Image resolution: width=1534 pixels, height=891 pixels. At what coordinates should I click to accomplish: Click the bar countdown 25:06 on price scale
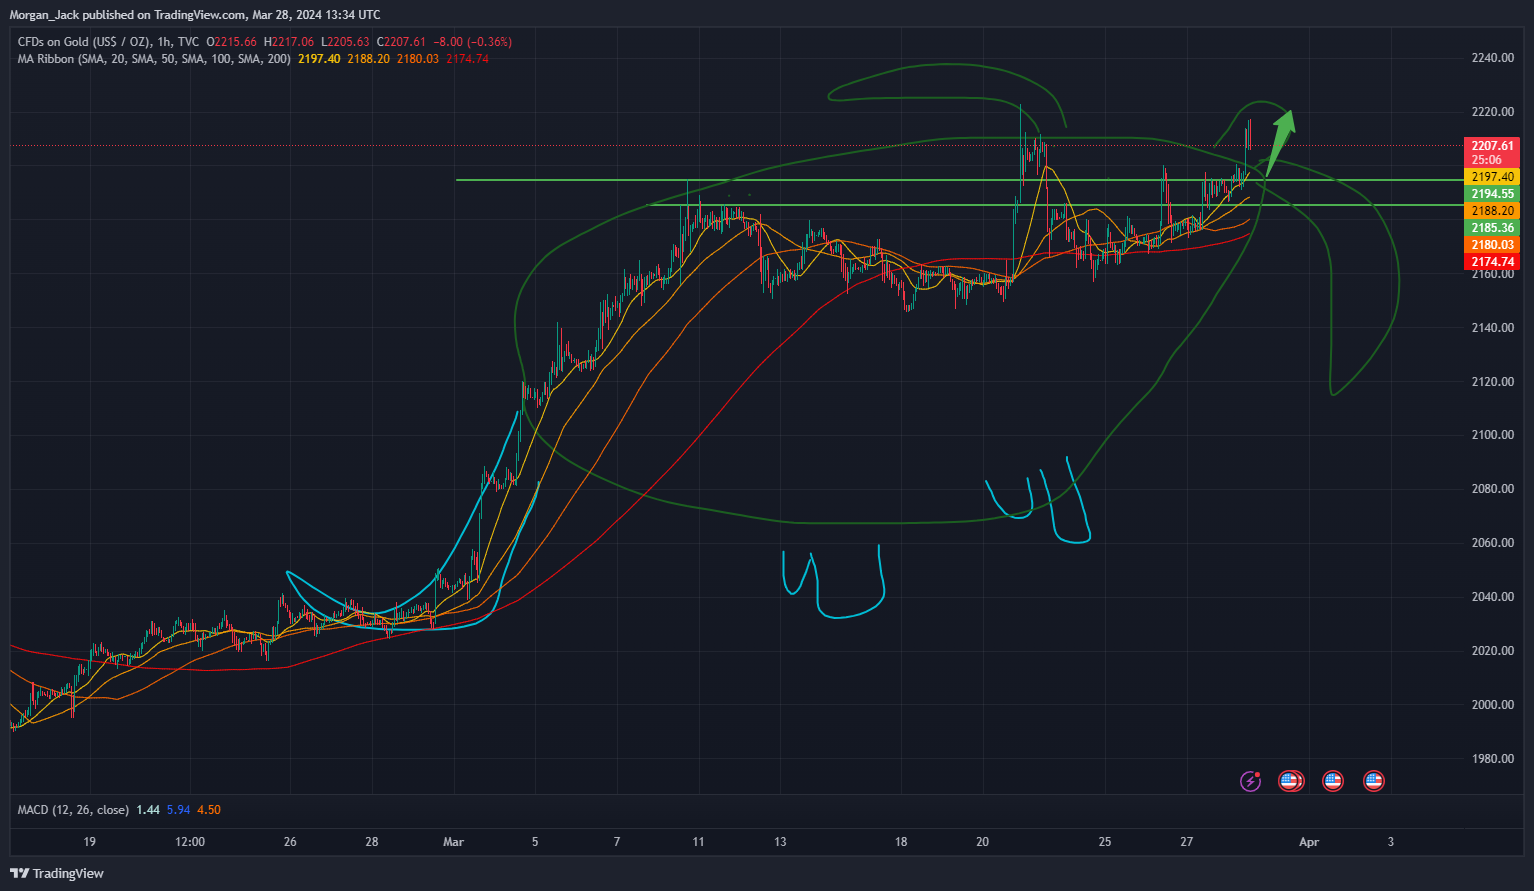tap(1486, 160)
